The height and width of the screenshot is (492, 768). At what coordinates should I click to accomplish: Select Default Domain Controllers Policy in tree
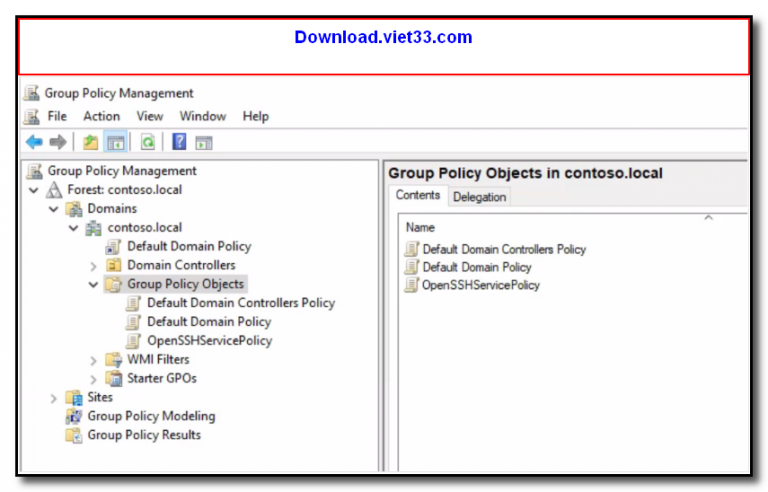click(240, 303)
